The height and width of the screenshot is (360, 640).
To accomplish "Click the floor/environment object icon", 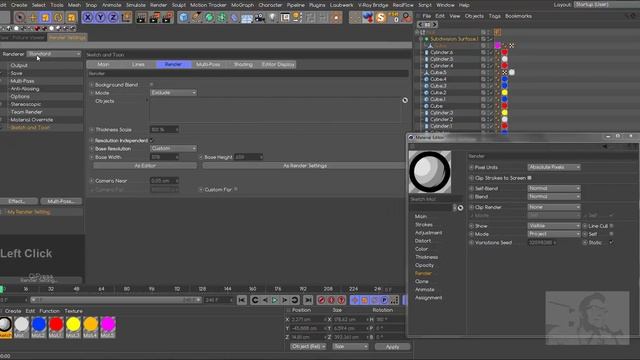I will tap(247, 18).
